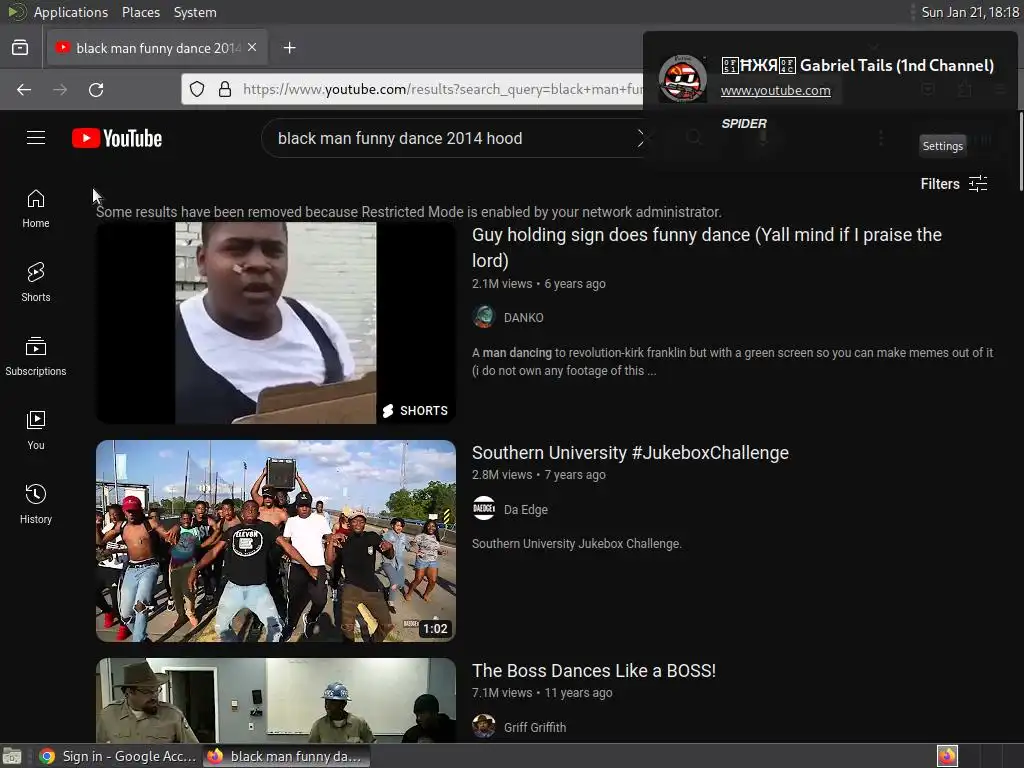
Task: Open Da Edge channel name link
Action: [x=525, y=509]
